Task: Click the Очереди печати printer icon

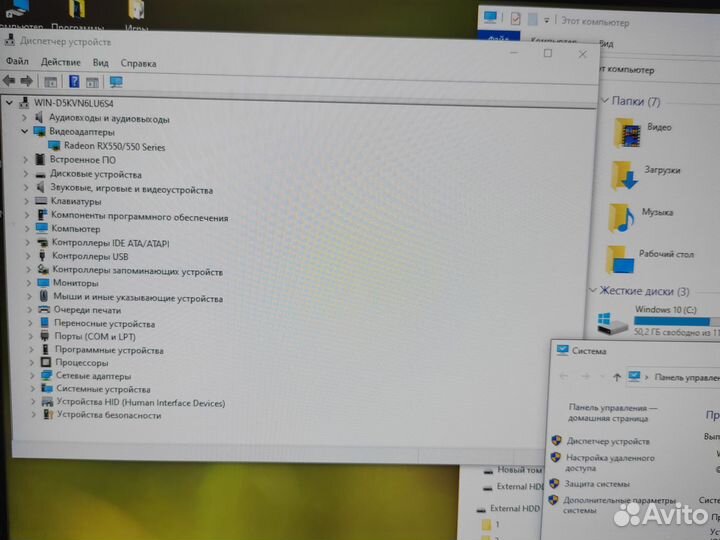Action: tap(44, 309)
